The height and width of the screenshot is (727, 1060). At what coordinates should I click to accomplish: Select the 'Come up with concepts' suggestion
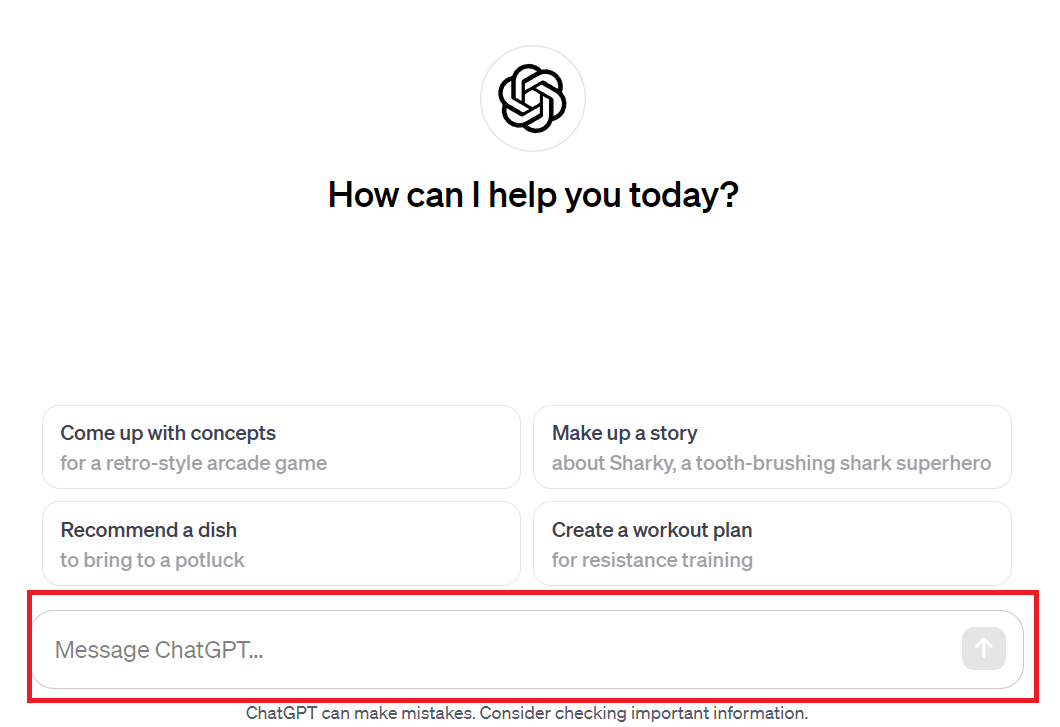click(x=281, y=447)
